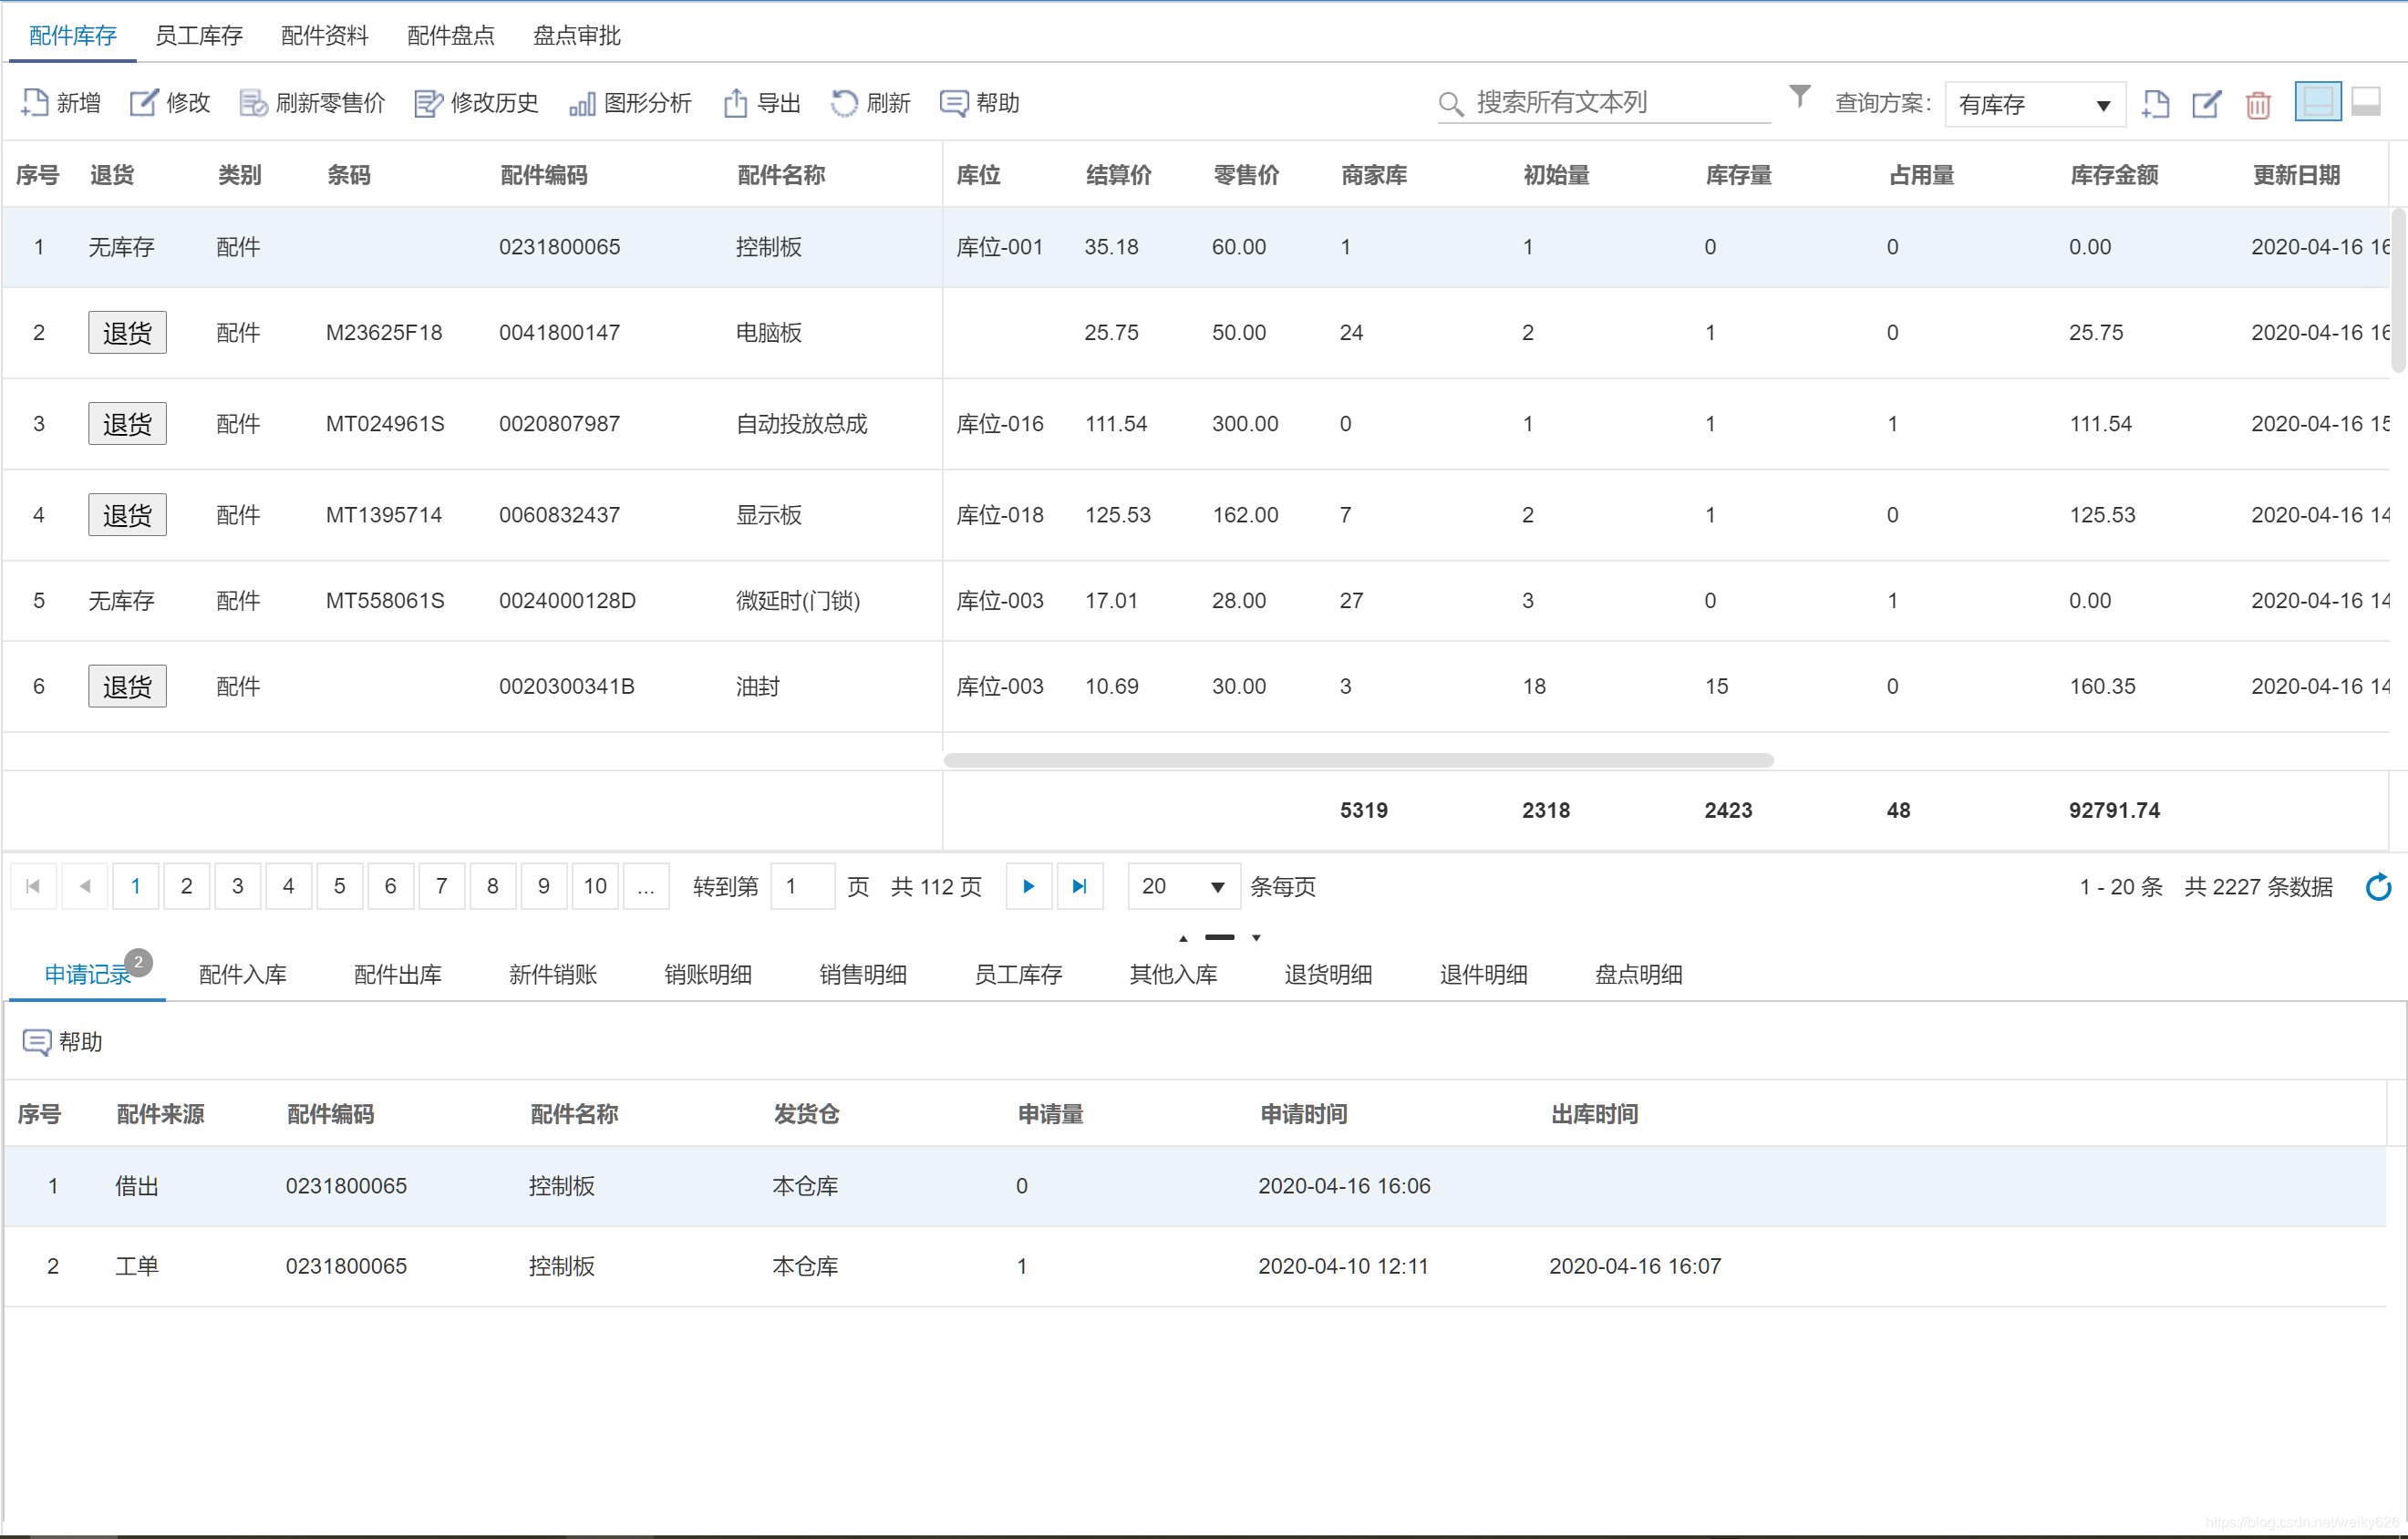Click the 新增 add icon
Screen dimensions: 2408x1539
(36, 103)
